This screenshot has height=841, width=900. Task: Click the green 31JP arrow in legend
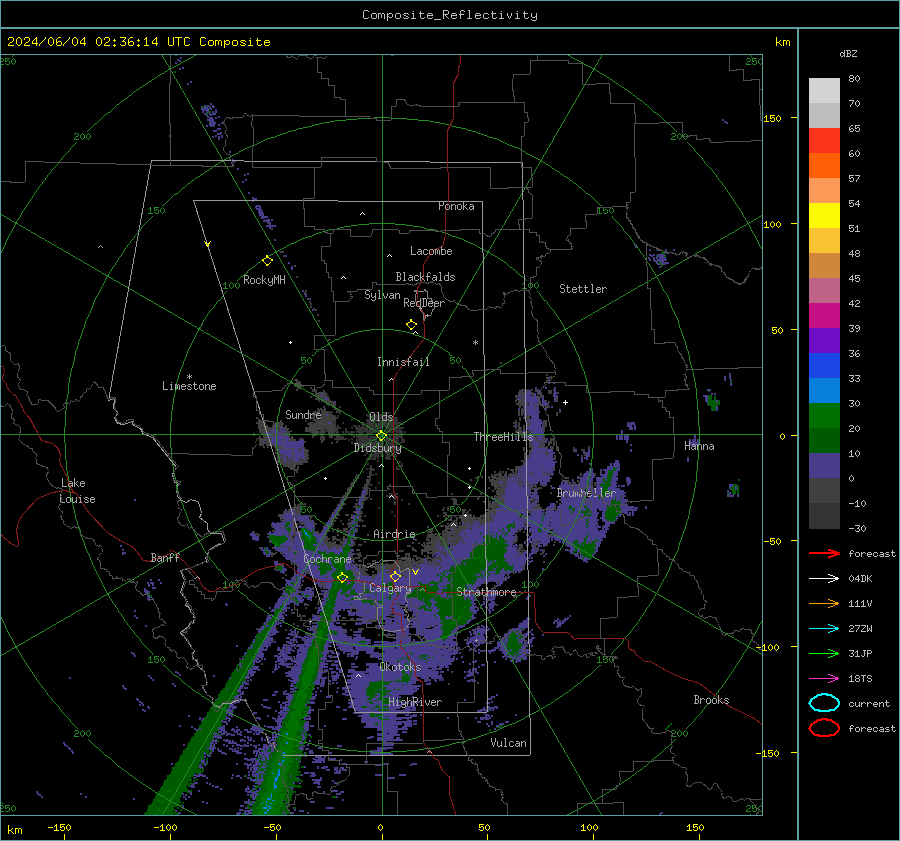(x=824, y=653)
